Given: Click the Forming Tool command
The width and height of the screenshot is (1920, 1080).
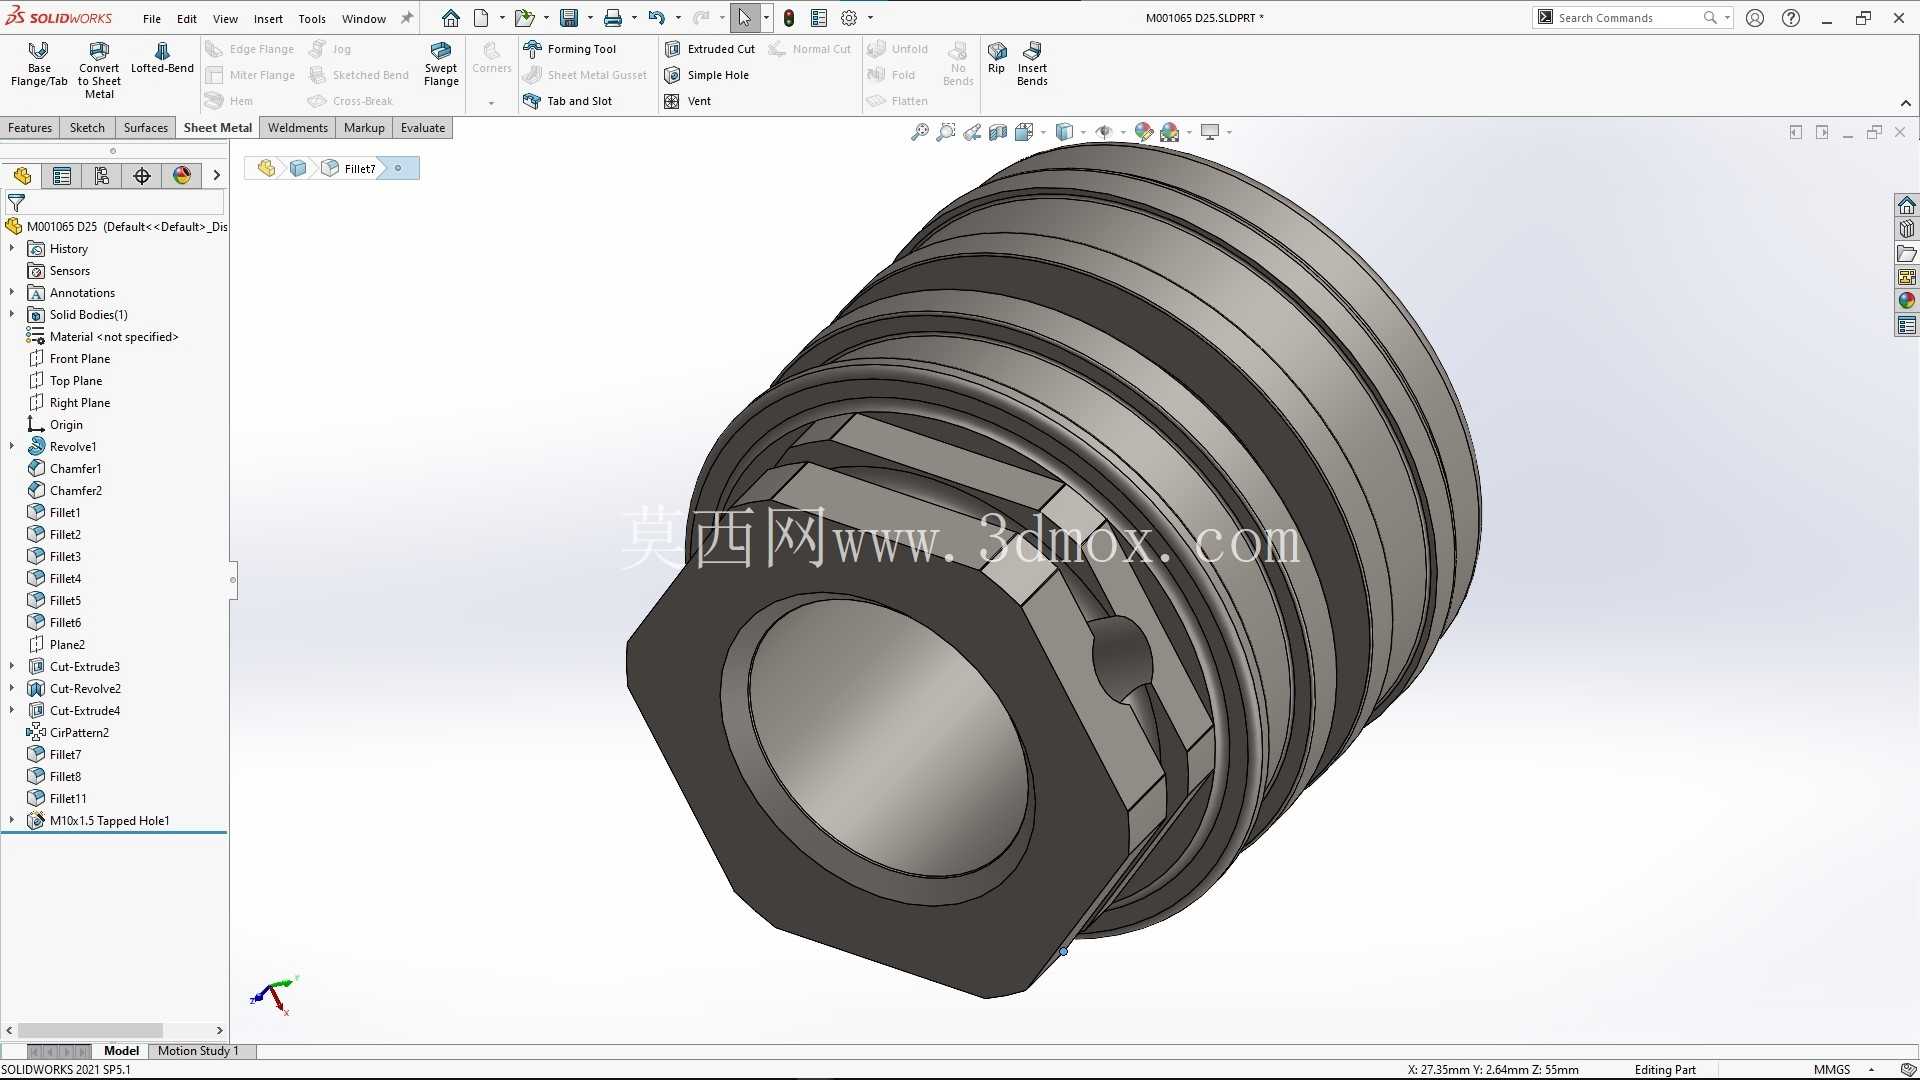Looking at the screenshot, I should pos(570,49).
